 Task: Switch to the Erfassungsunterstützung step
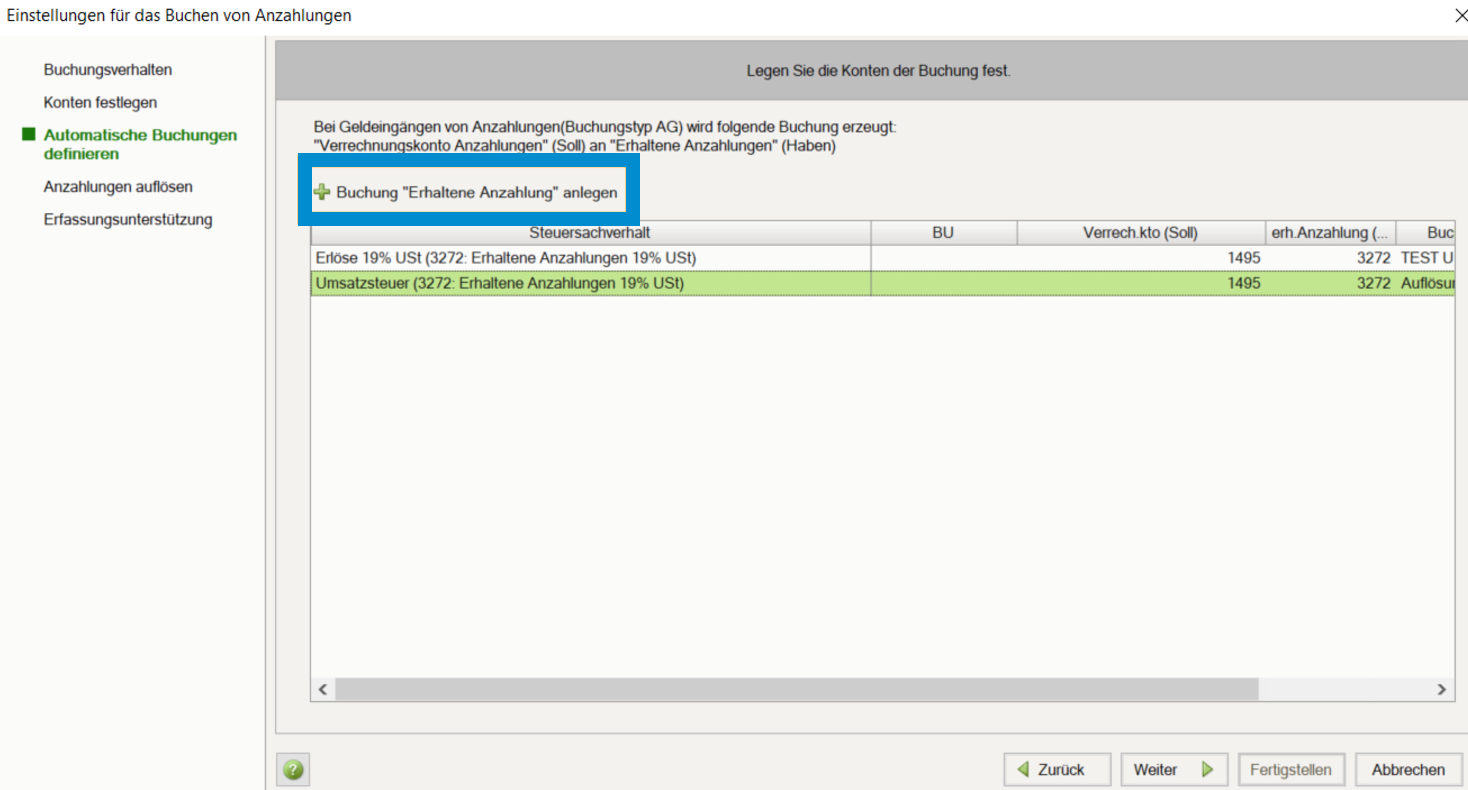[x=127, y=219]
